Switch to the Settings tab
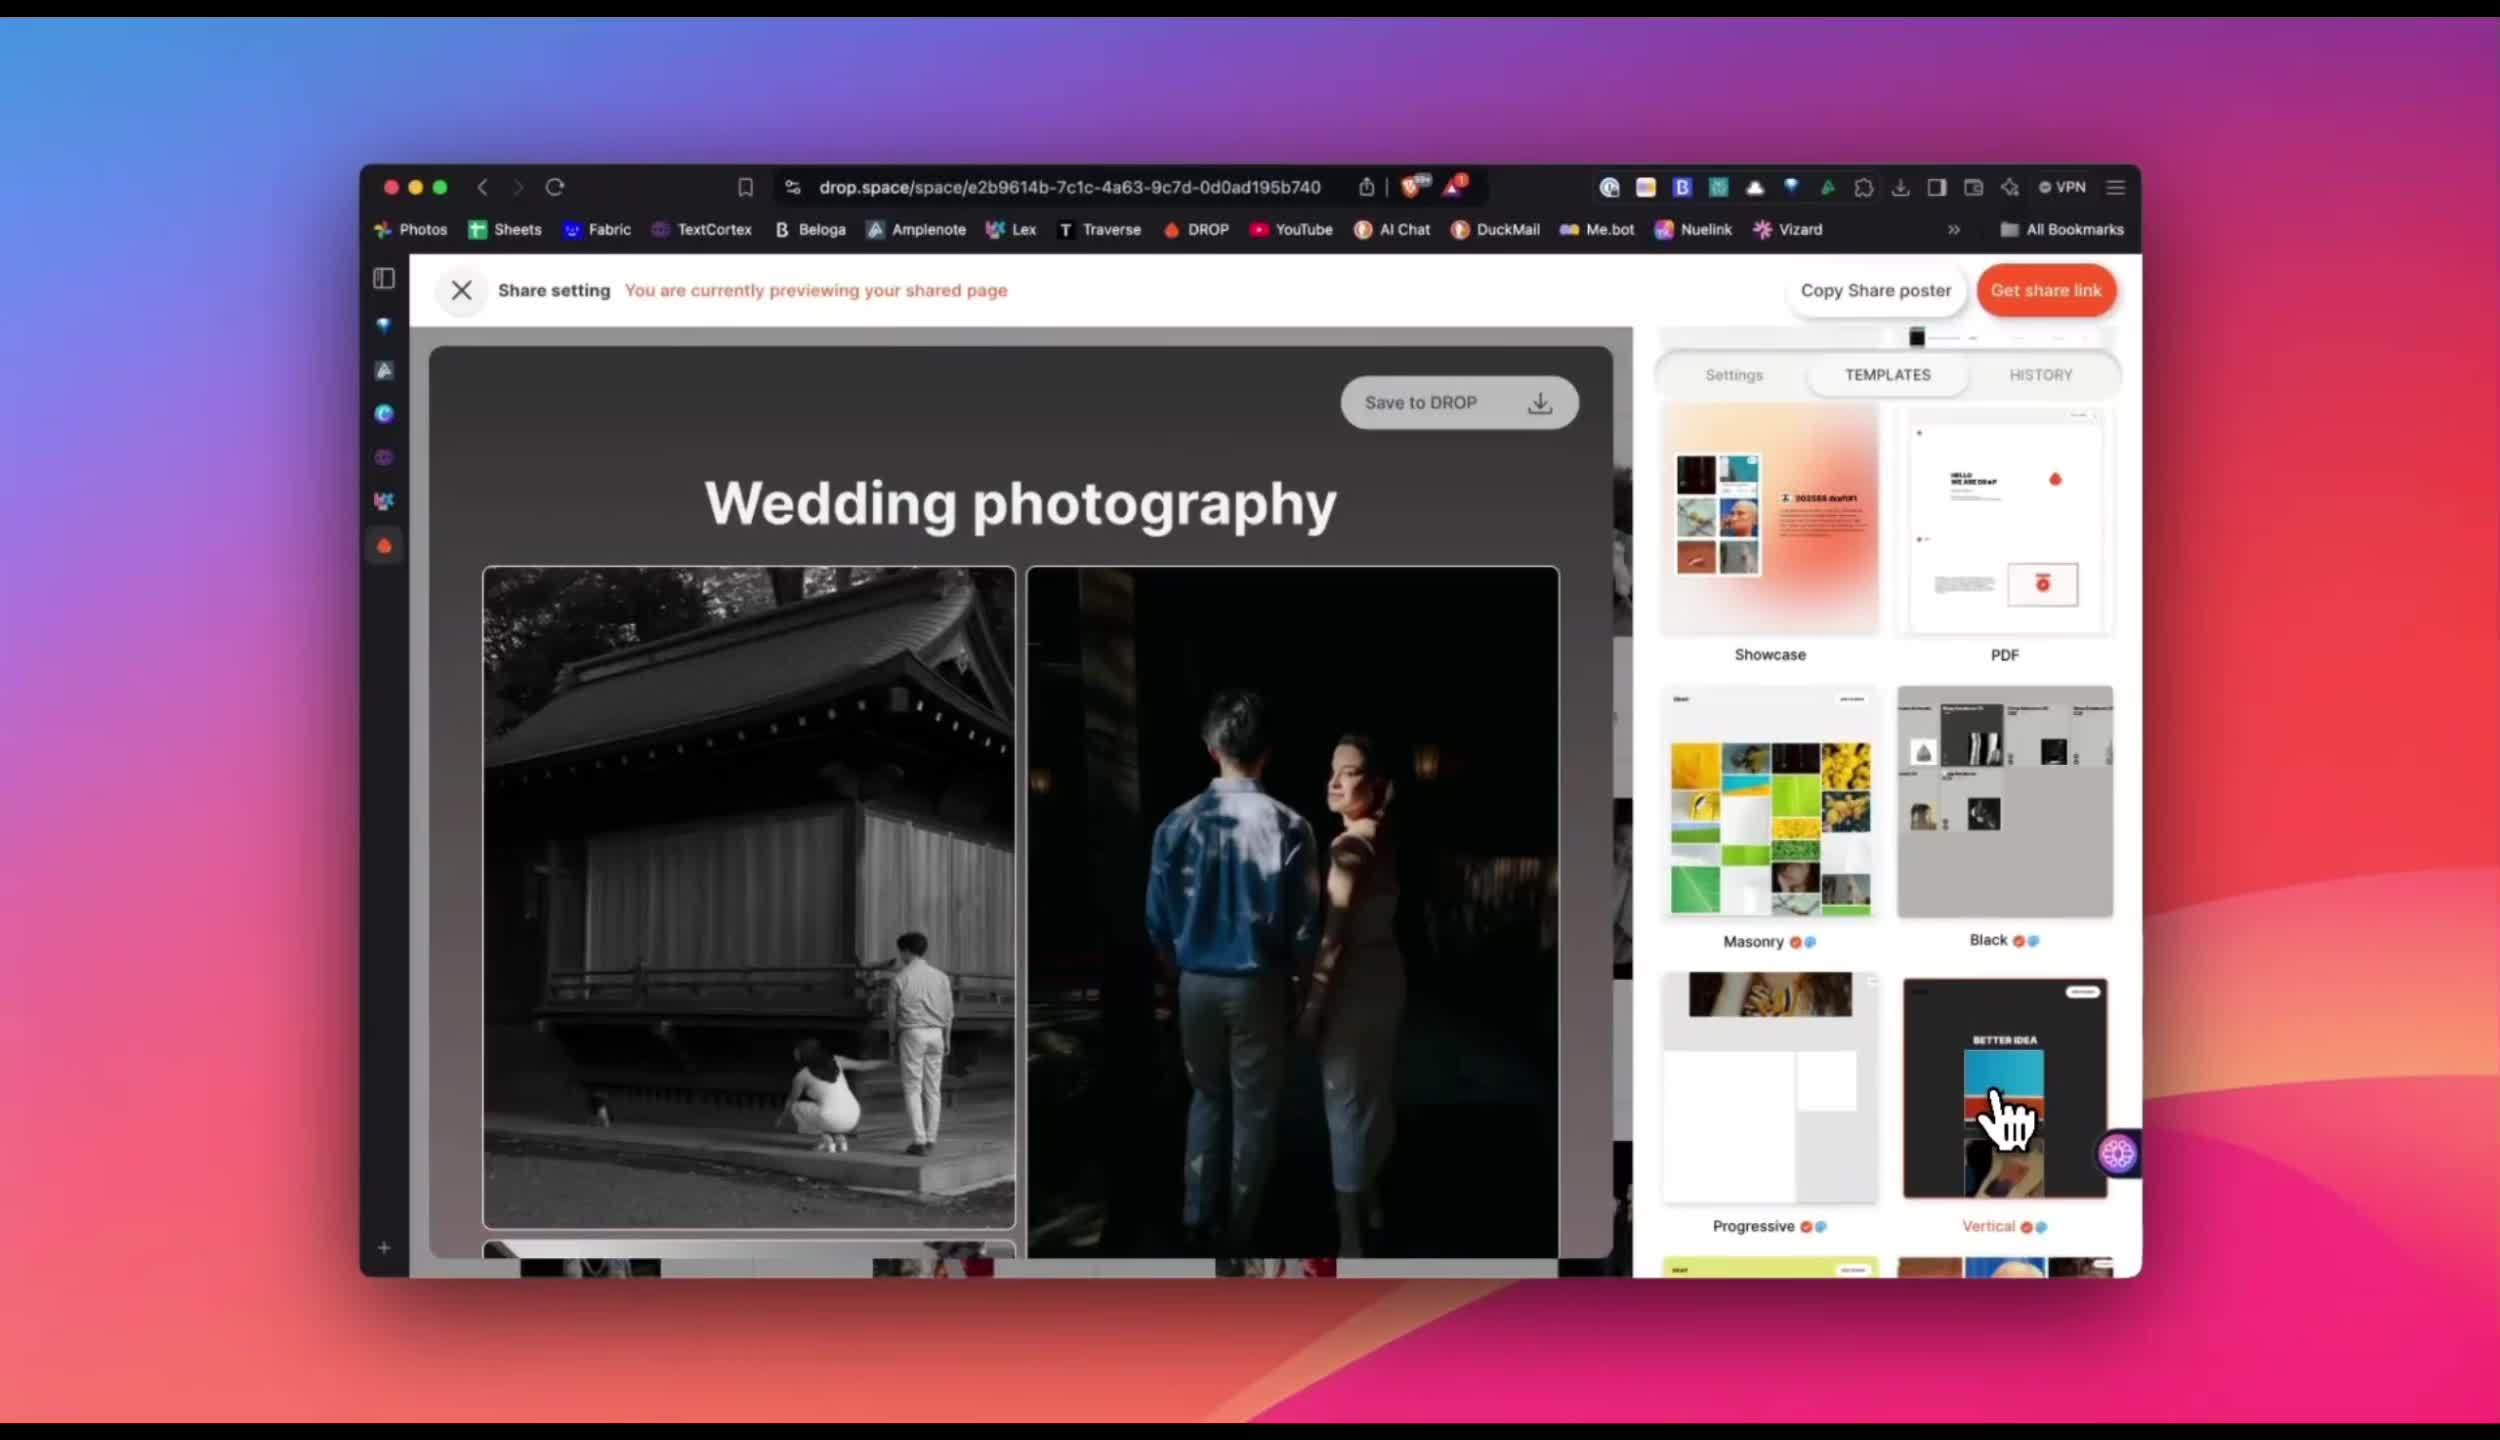2500x1440 pixels. [x=1733, y=375]
